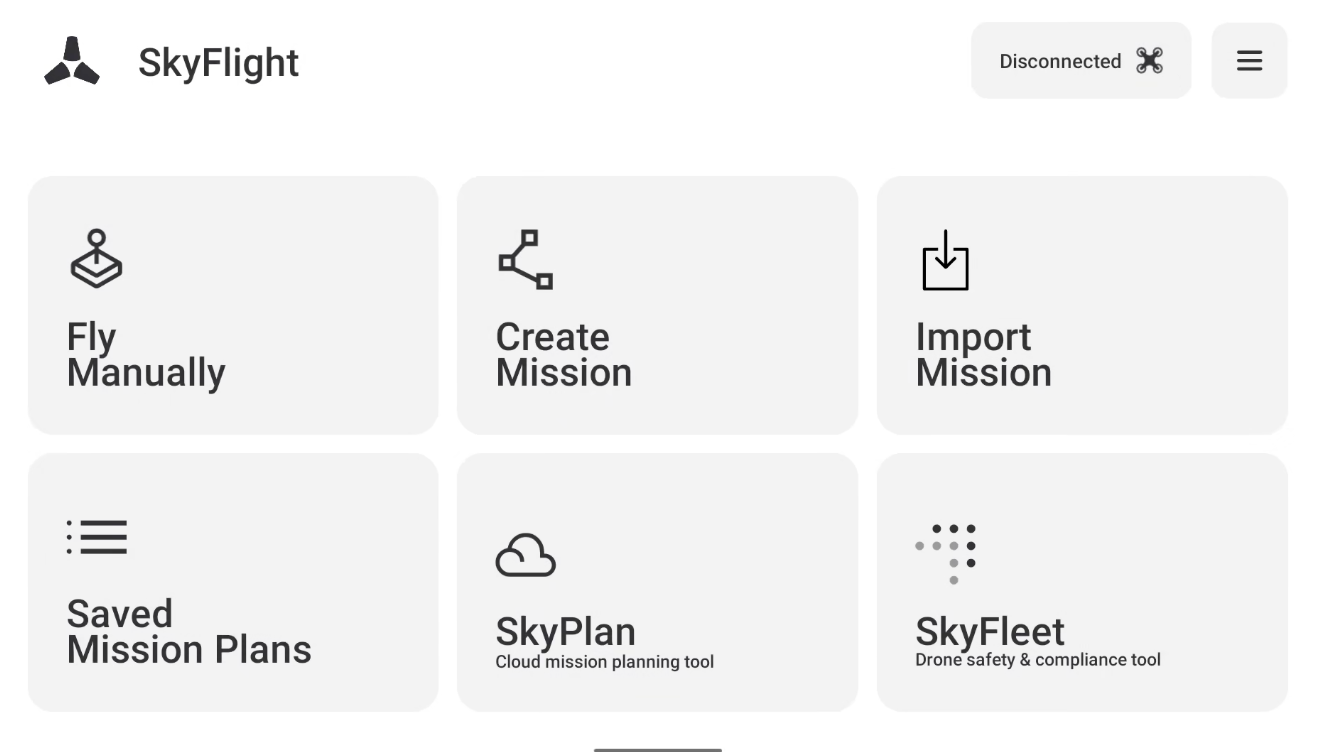The height and width of the screenshot is (752, 1334).
Task: Open Saved Mission Plans
Action: 233,580
